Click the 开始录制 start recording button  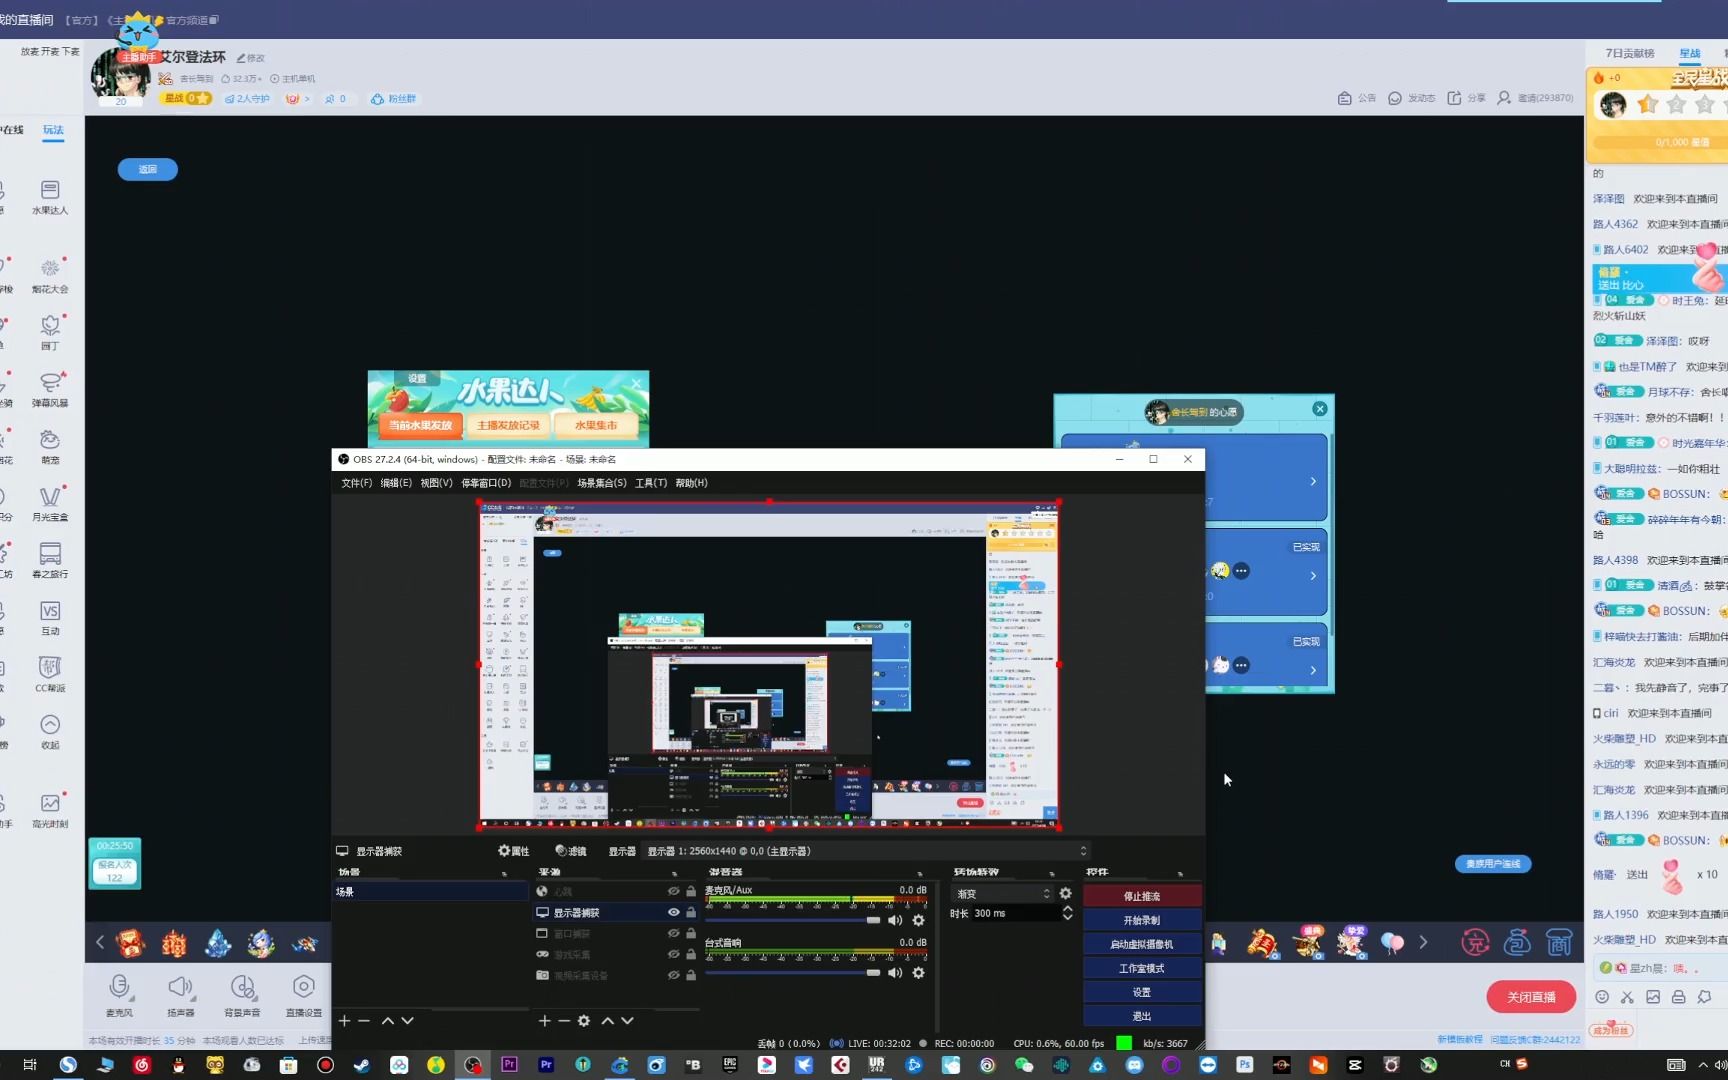[x=1142, y=920]
